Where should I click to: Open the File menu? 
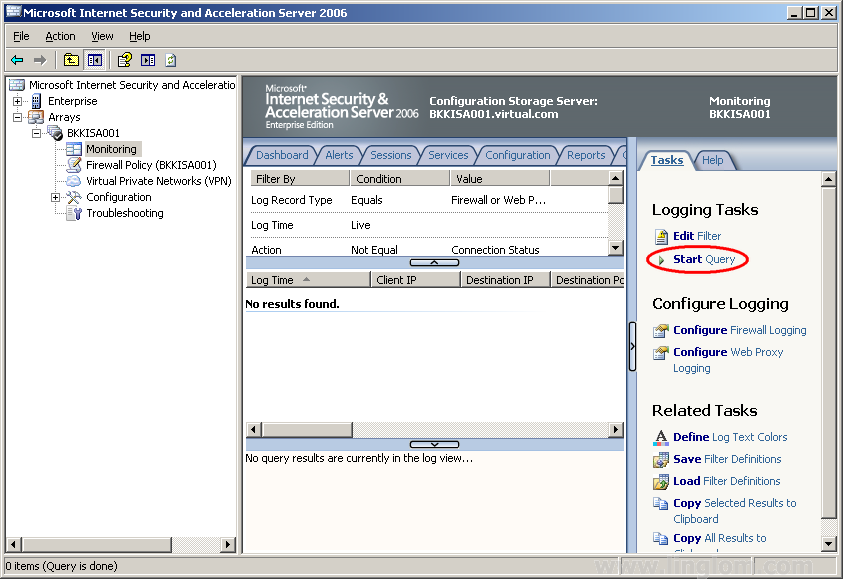pyautogui.click(x=21, y=36)
